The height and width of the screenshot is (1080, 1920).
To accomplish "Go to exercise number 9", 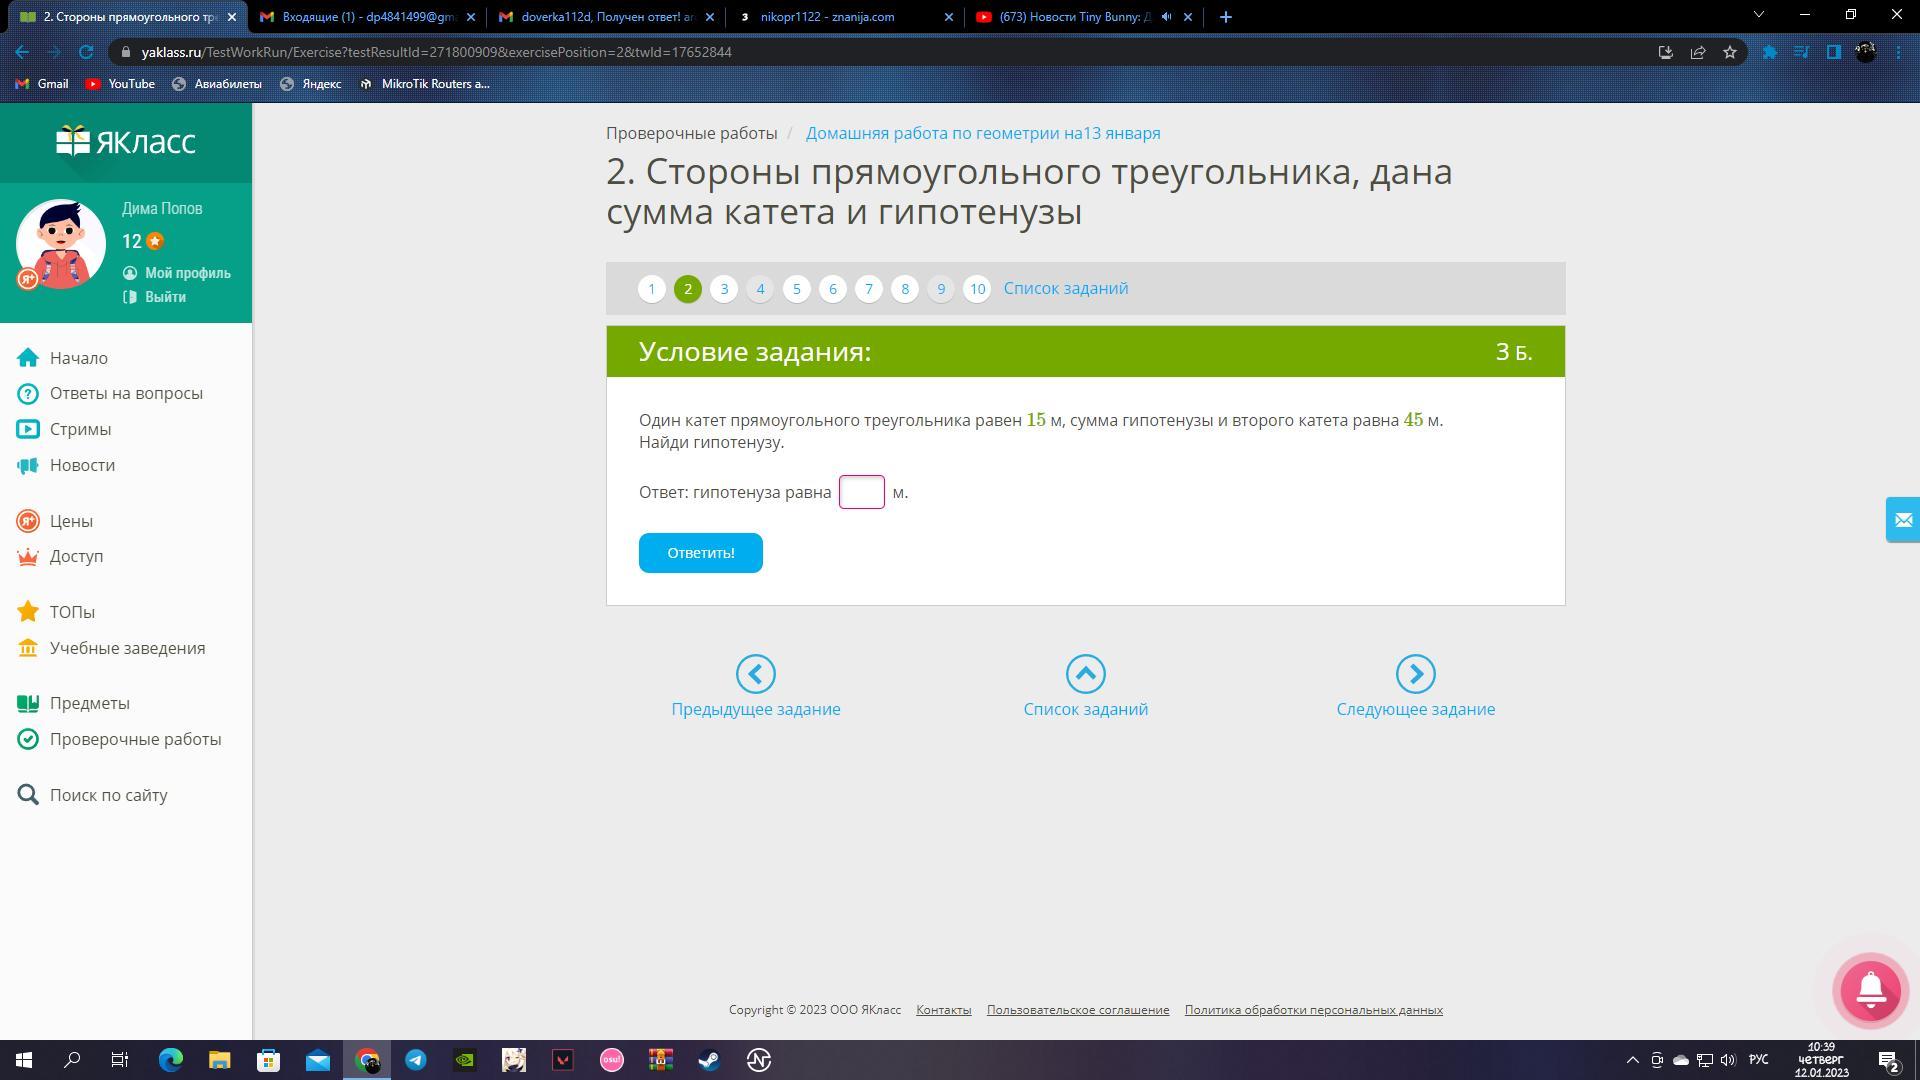I will [940, 289].
